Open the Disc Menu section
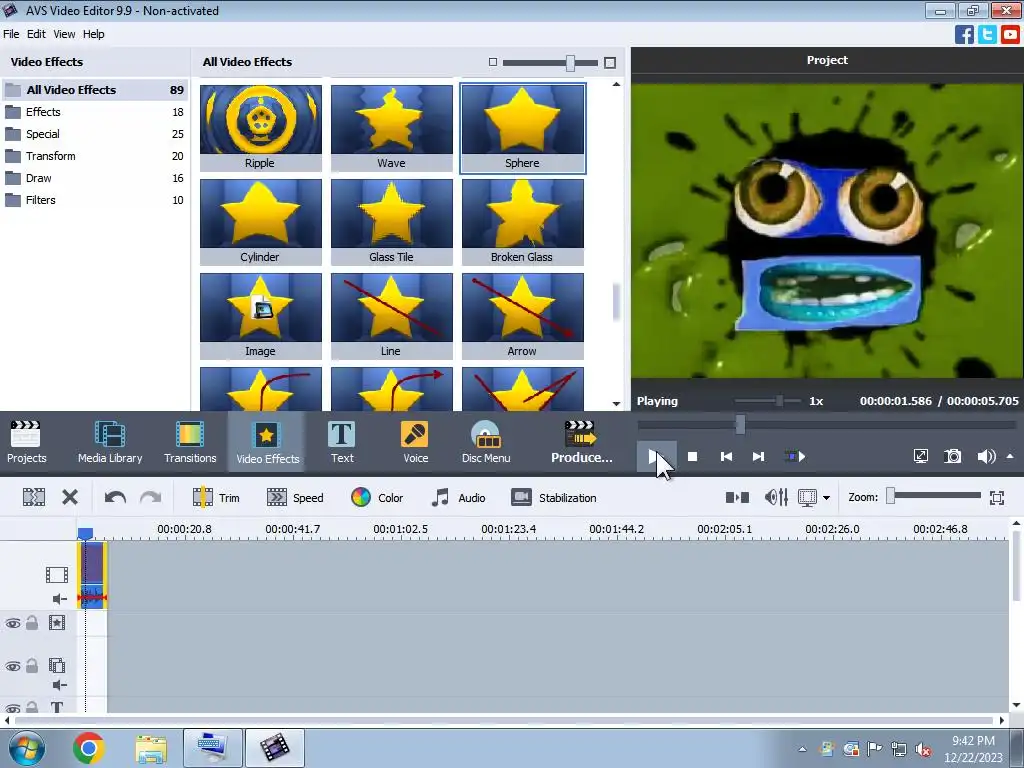 [x=486, y=441]
